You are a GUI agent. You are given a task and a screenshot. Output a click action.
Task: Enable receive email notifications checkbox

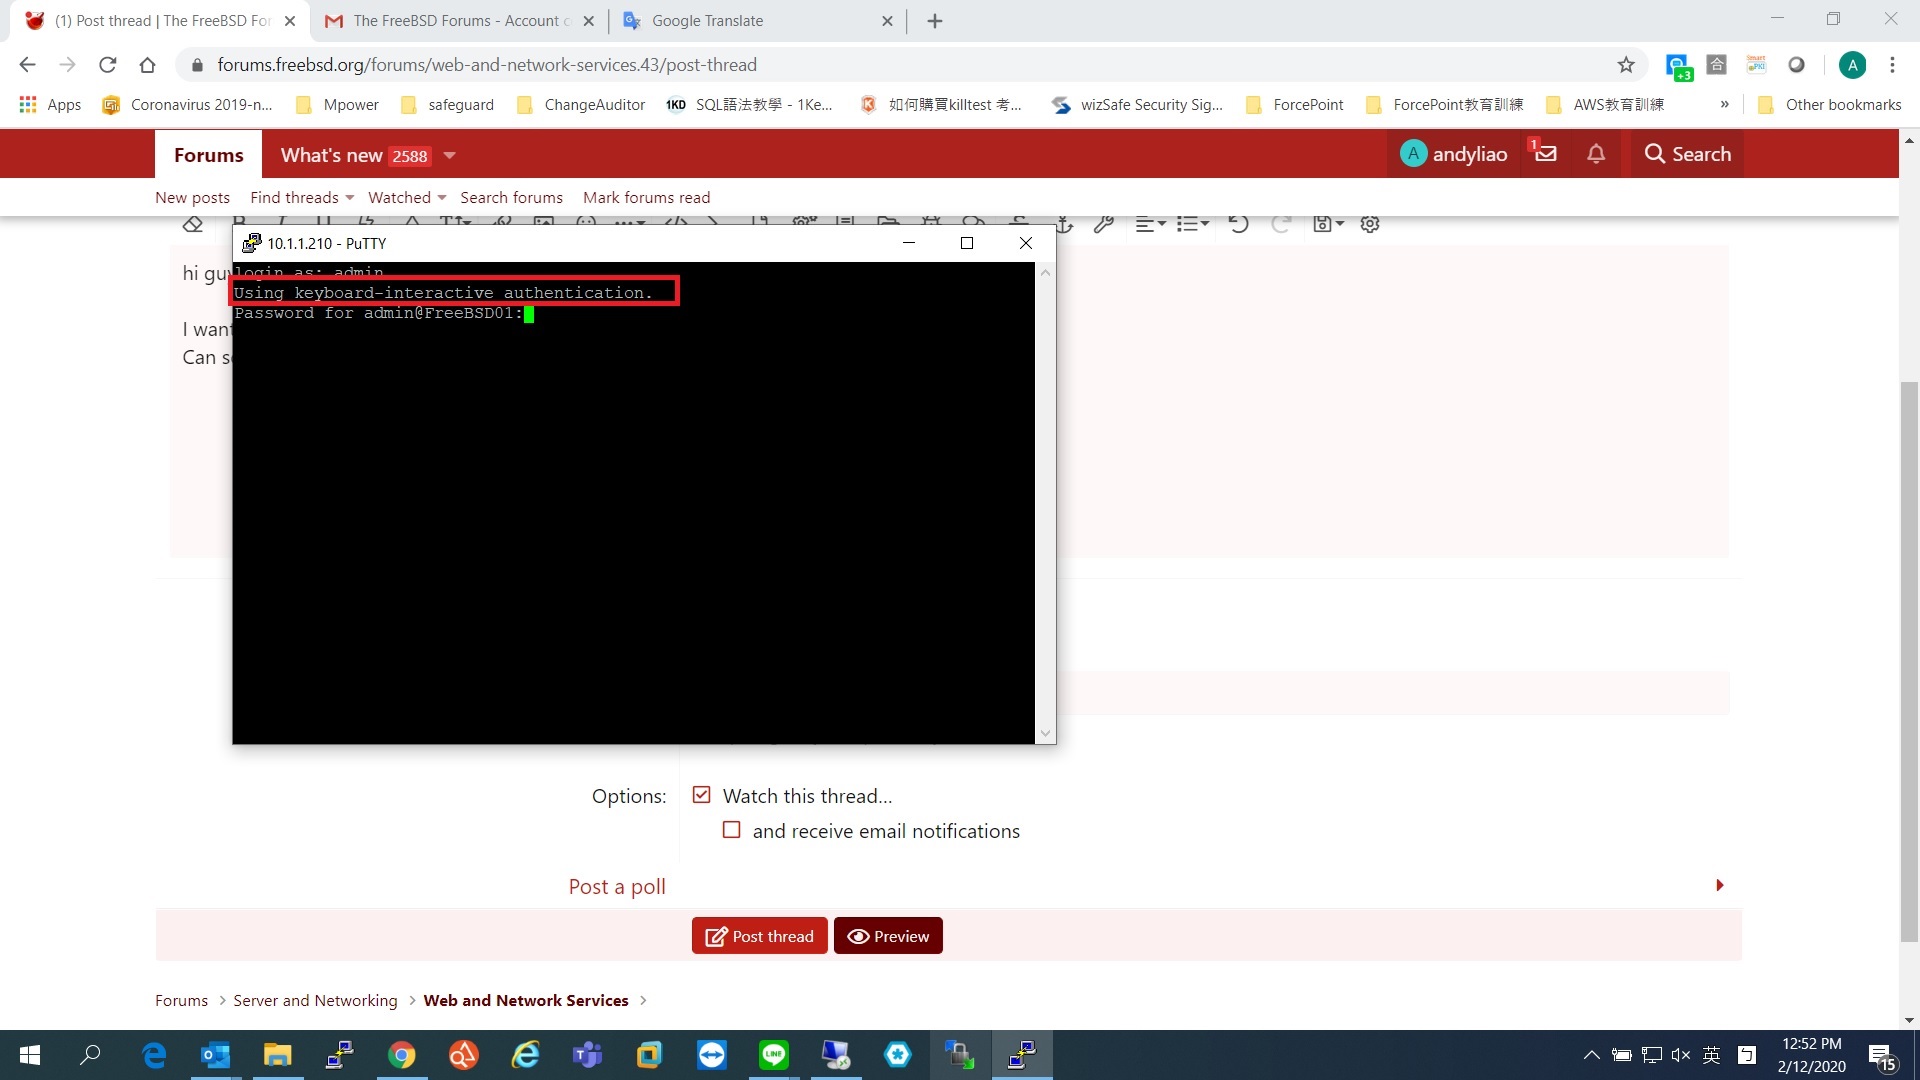[x=732, y=830]
